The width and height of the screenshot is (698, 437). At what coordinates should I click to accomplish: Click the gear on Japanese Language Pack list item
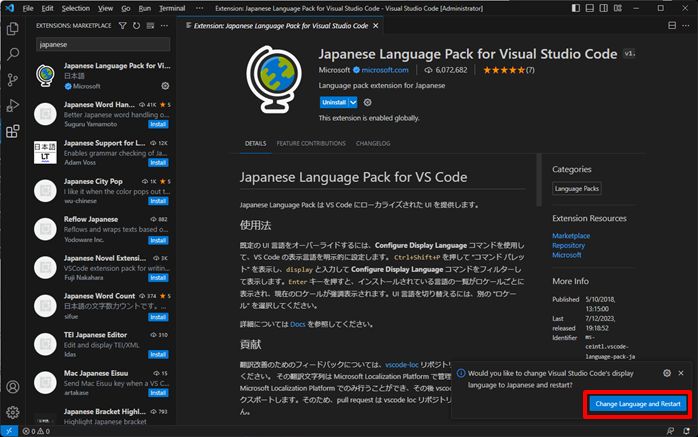(x=165, y=86)
